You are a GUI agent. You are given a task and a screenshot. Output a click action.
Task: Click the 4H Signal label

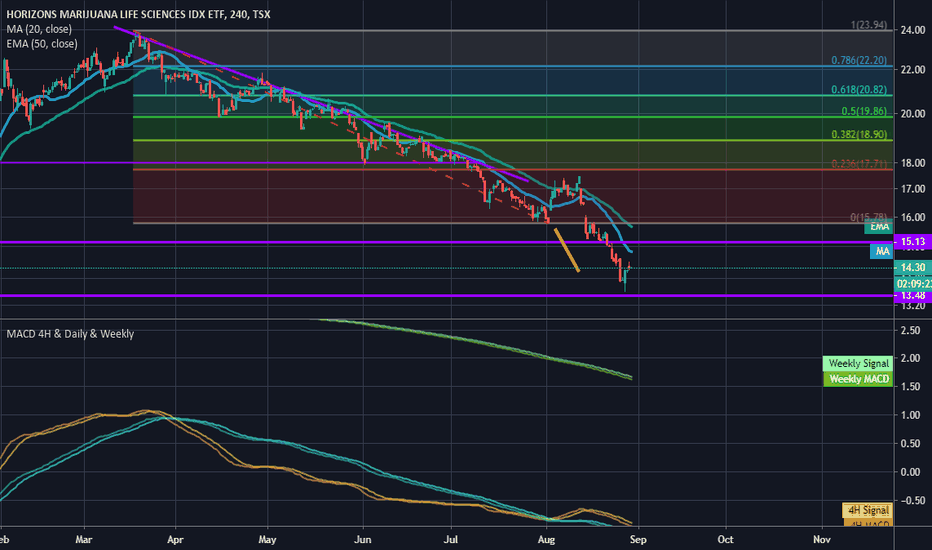[868, 510]
